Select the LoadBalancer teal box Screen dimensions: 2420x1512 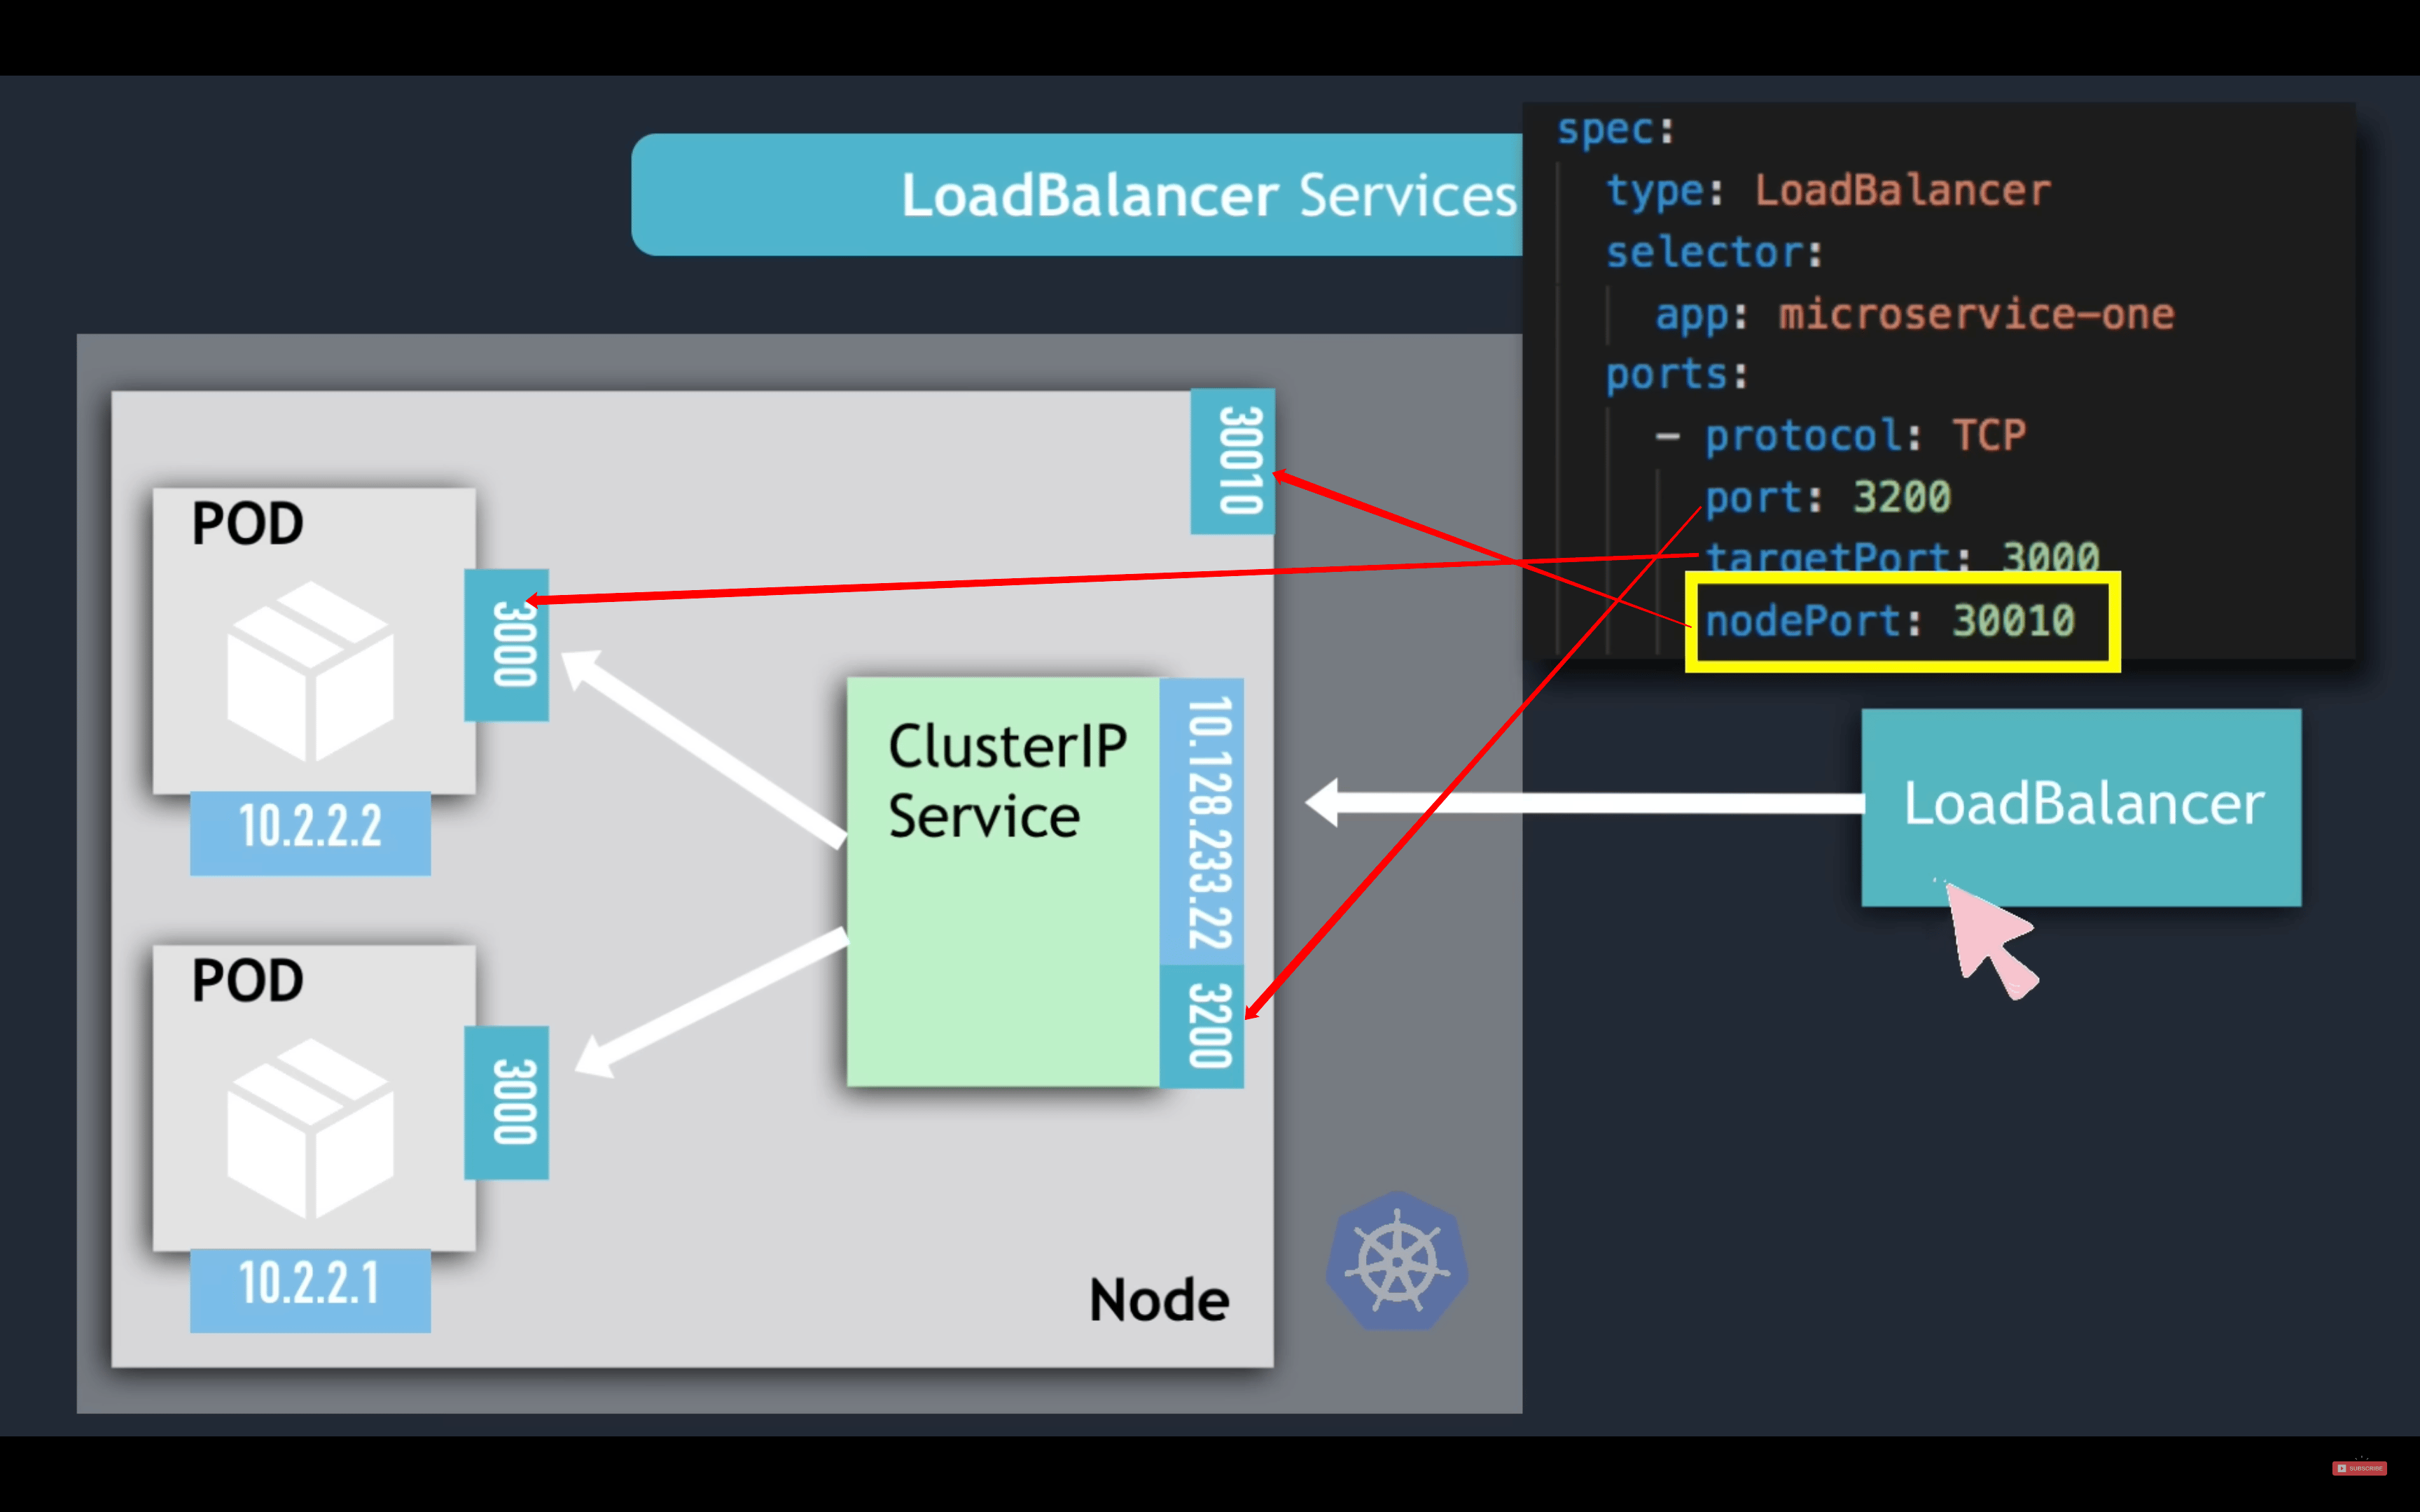(2081, 808)
